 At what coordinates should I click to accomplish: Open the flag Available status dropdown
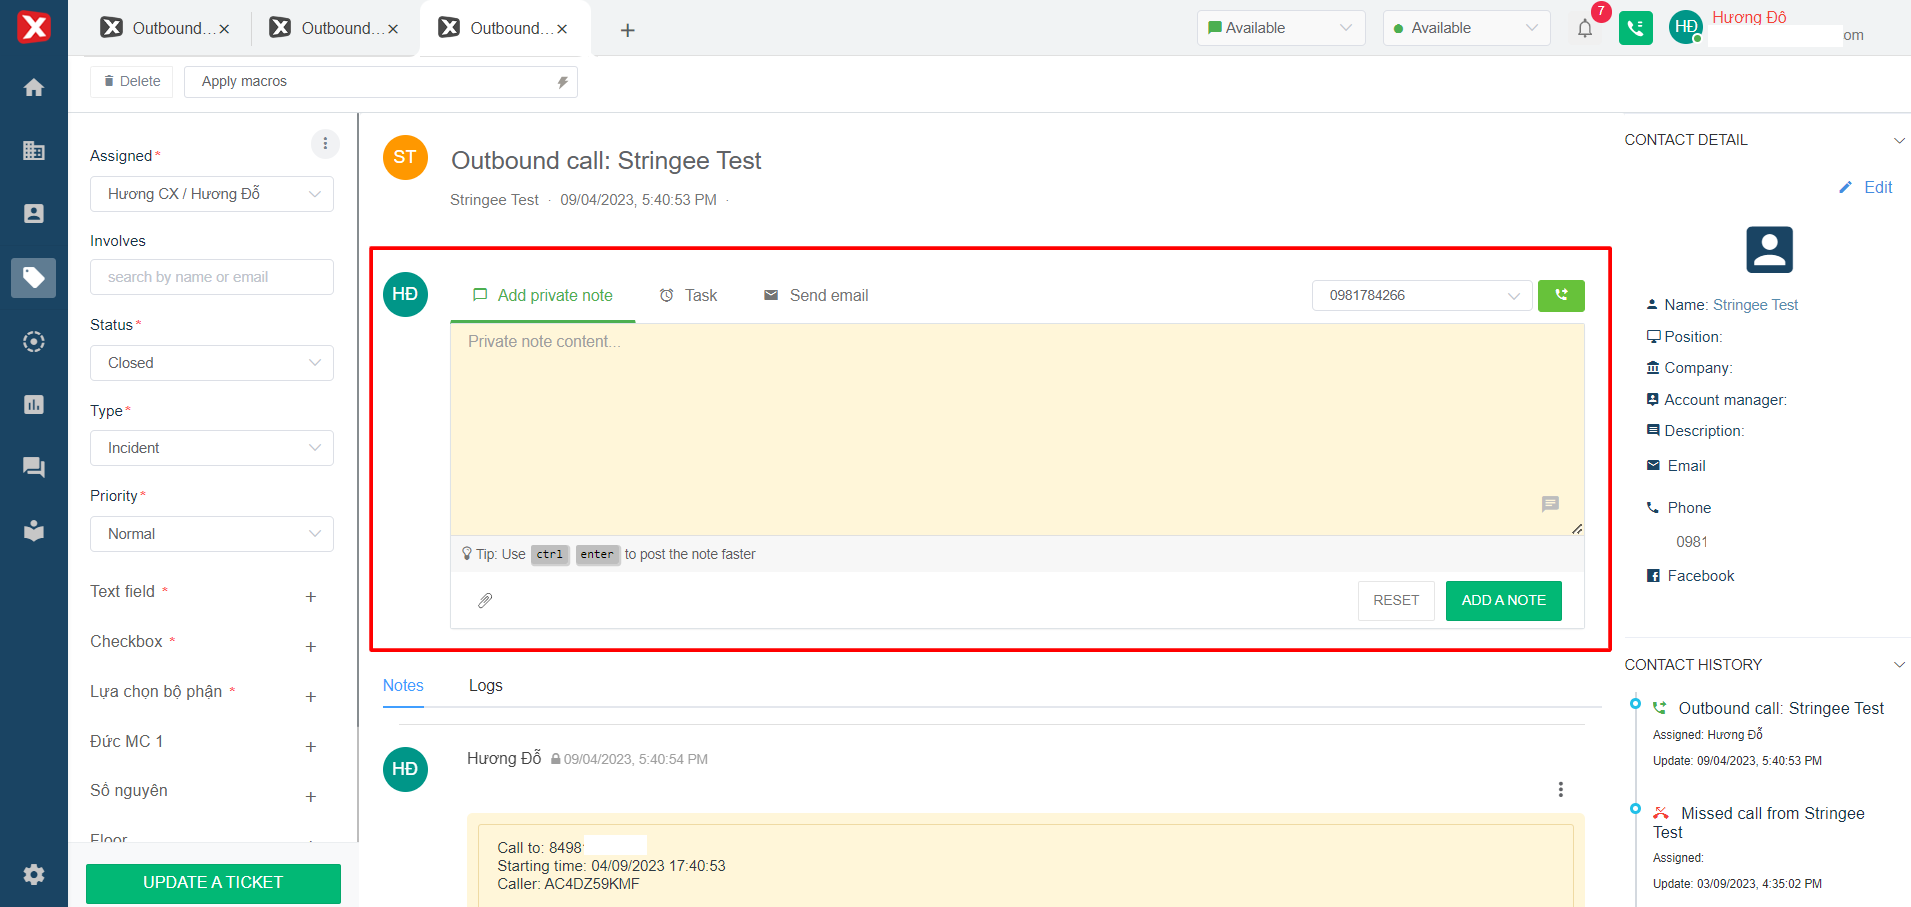click(x=1281, y=28)
